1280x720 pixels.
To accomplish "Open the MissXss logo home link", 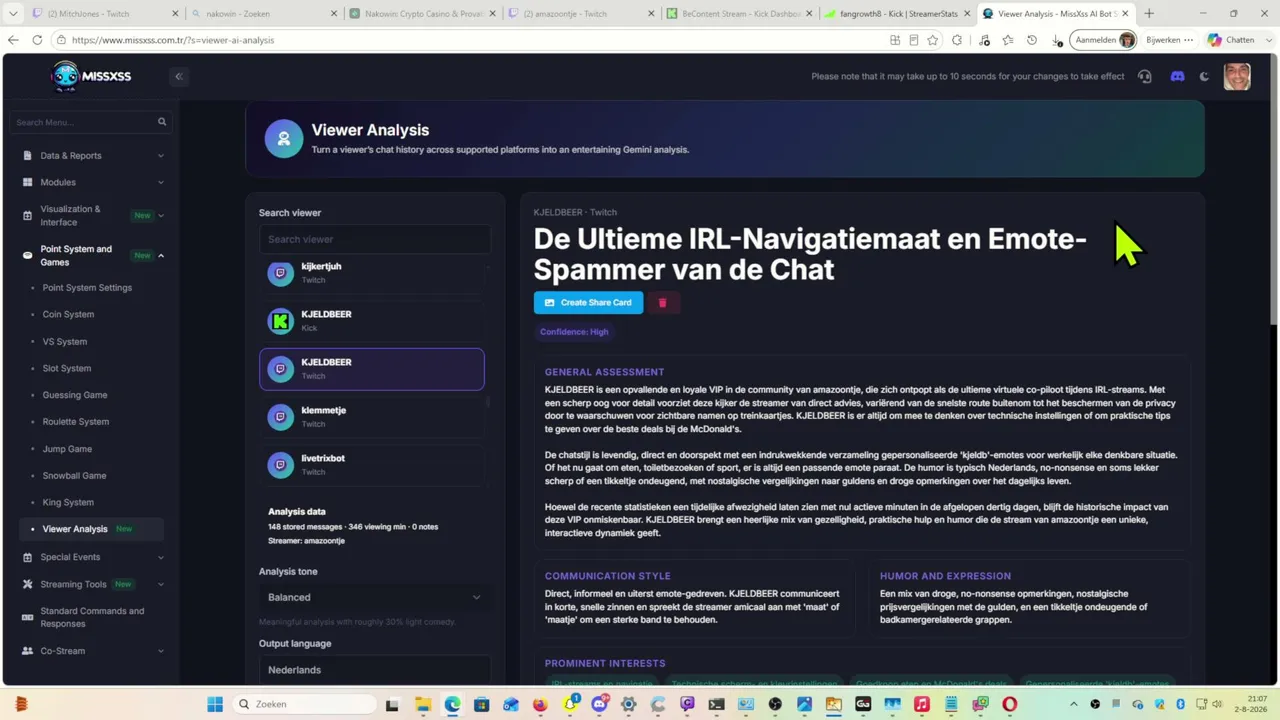I will coord(91,76).
